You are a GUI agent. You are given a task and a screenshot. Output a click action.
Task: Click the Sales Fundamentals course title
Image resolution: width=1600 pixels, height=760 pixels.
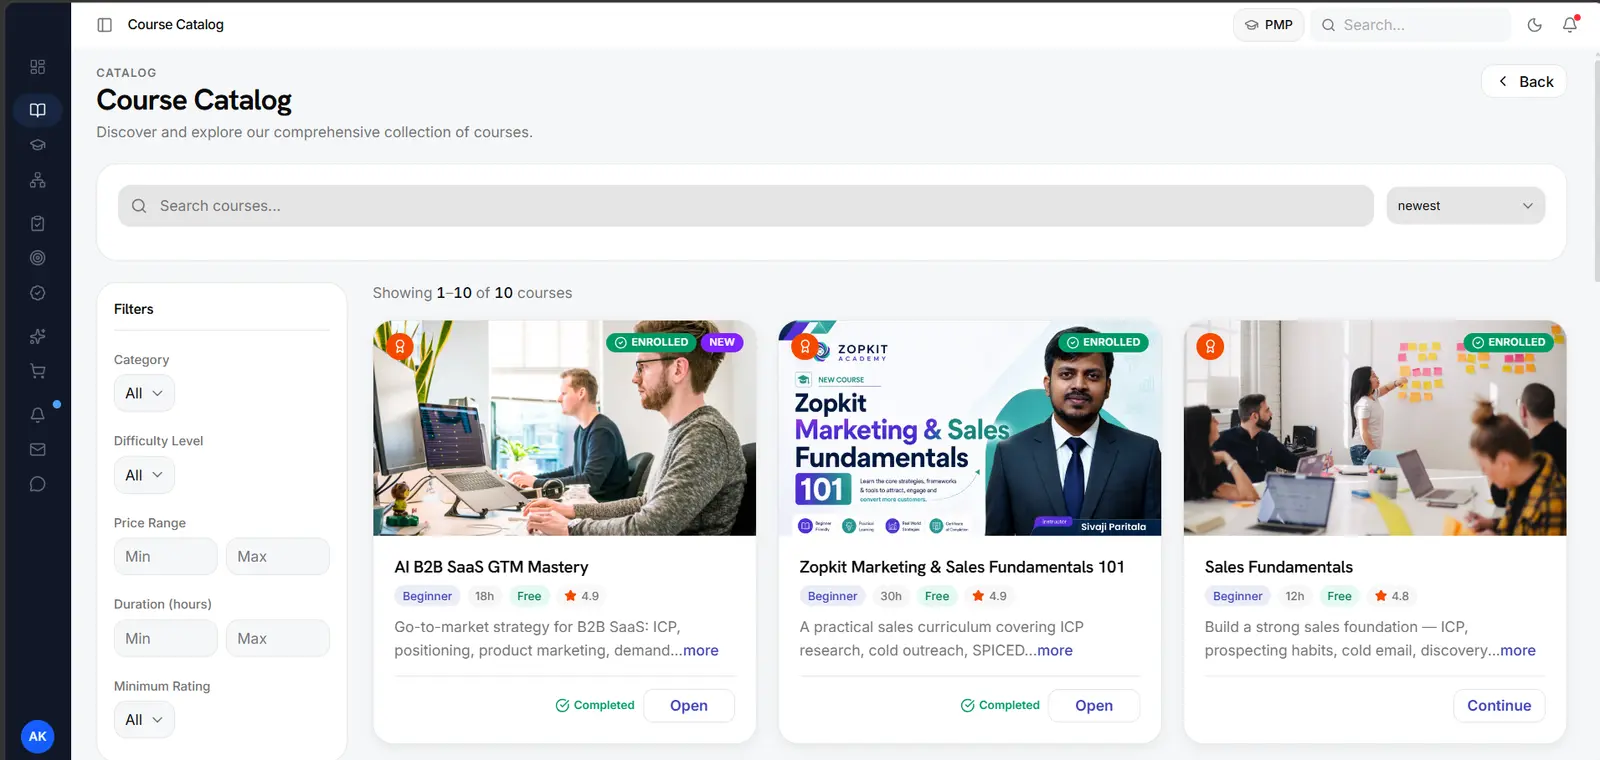[1278, 567]
